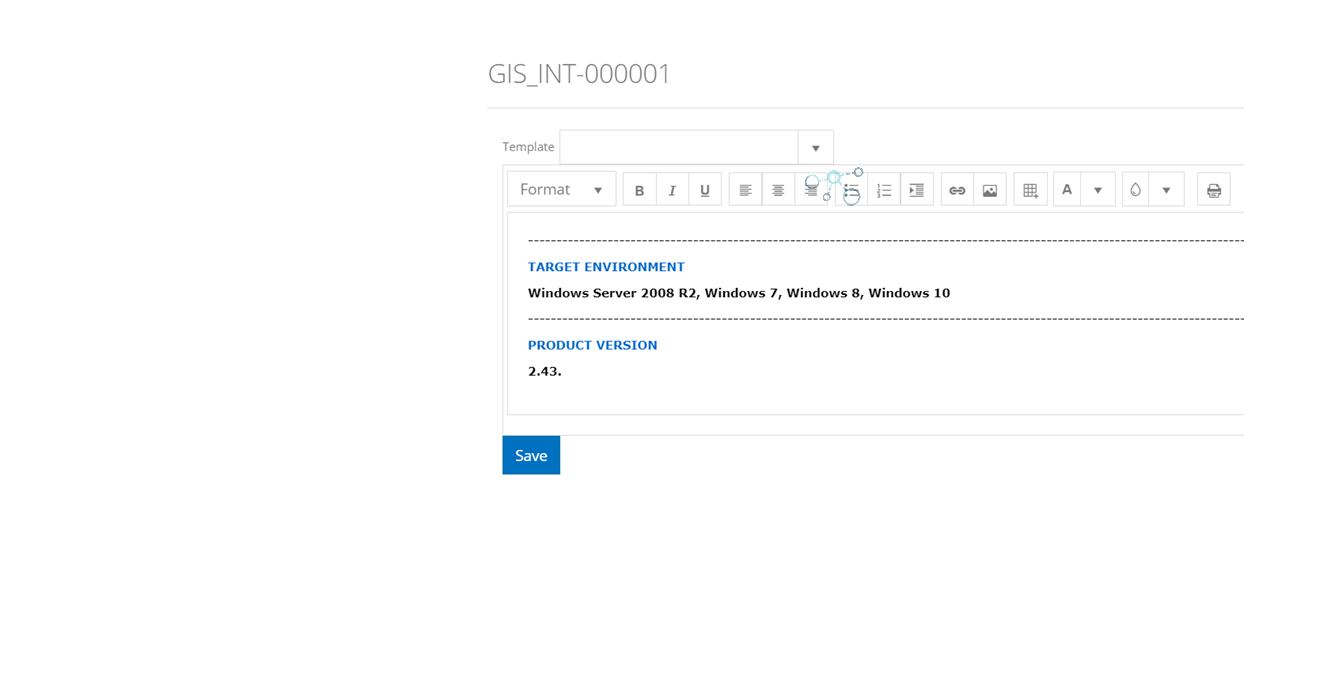Click the PRODUCT VERSION heading text
This screenshot has height=686, width=1341.
pyautogui.click(x=592, y=345)
